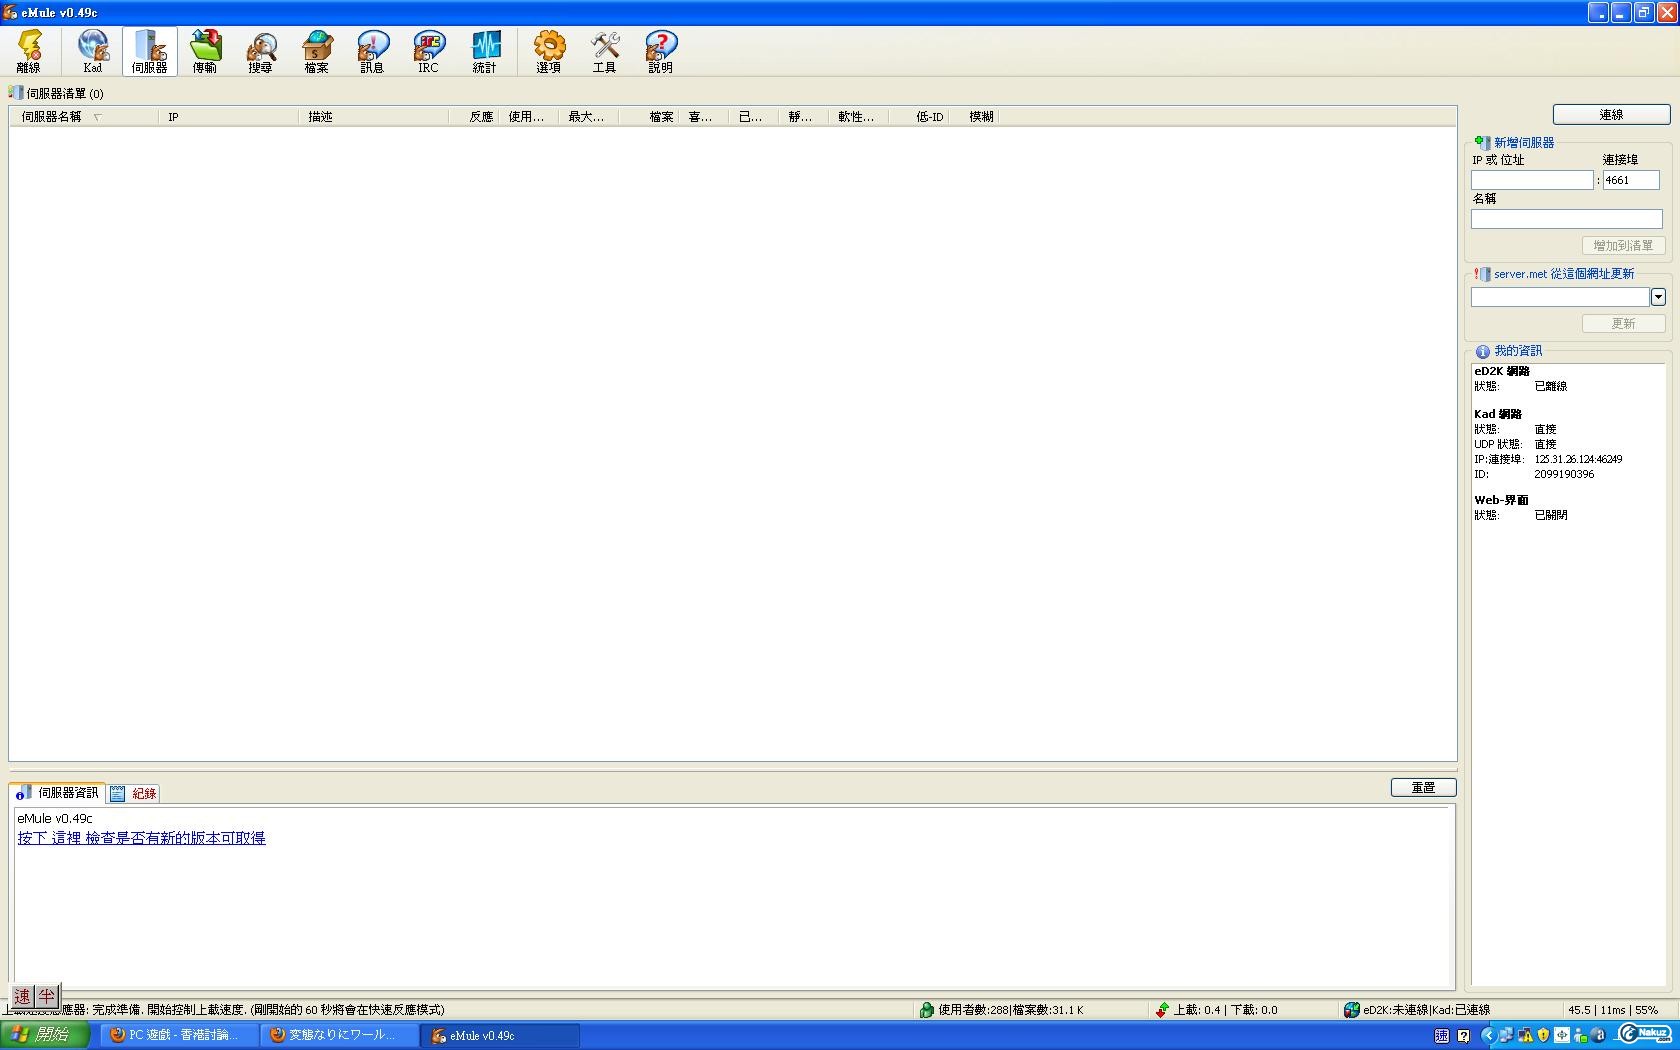Open the 工具 tools menu icon
The height and width of the screenshot is (1050, 1680).
click(605, 51)
